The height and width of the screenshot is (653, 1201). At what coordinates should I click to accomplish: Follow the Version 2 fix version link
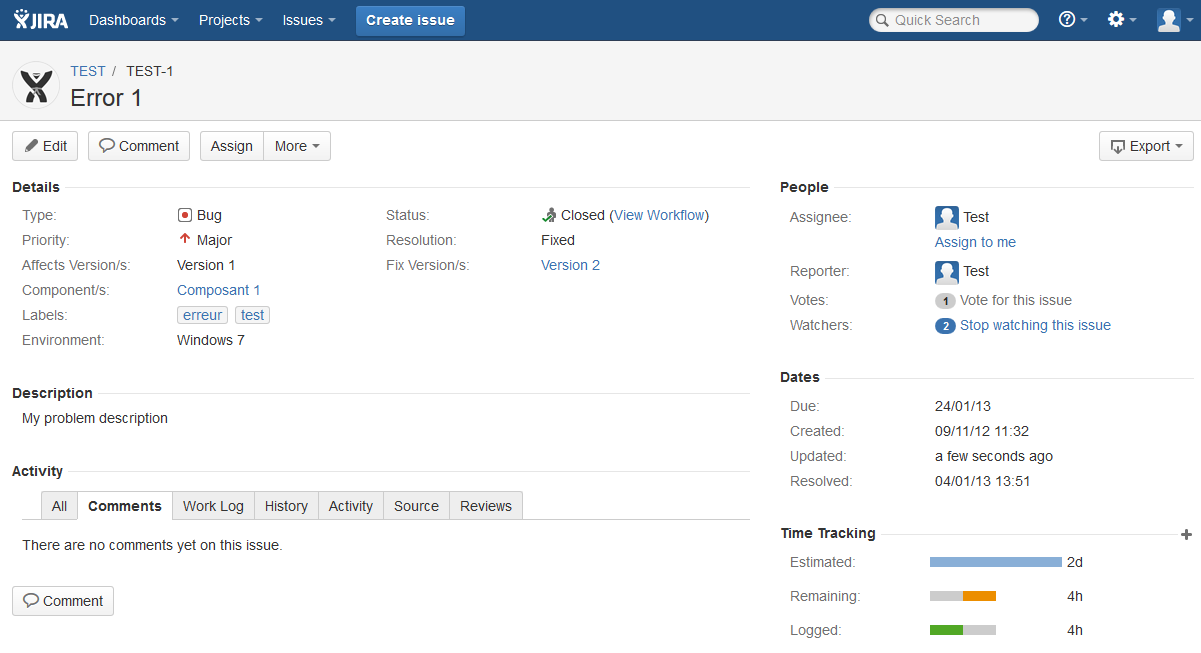(570, 265)
